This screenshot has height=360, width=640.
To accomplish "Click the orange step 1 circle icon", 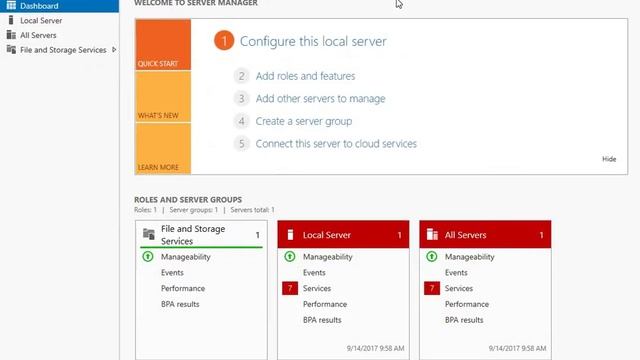I will click(224, 41).
